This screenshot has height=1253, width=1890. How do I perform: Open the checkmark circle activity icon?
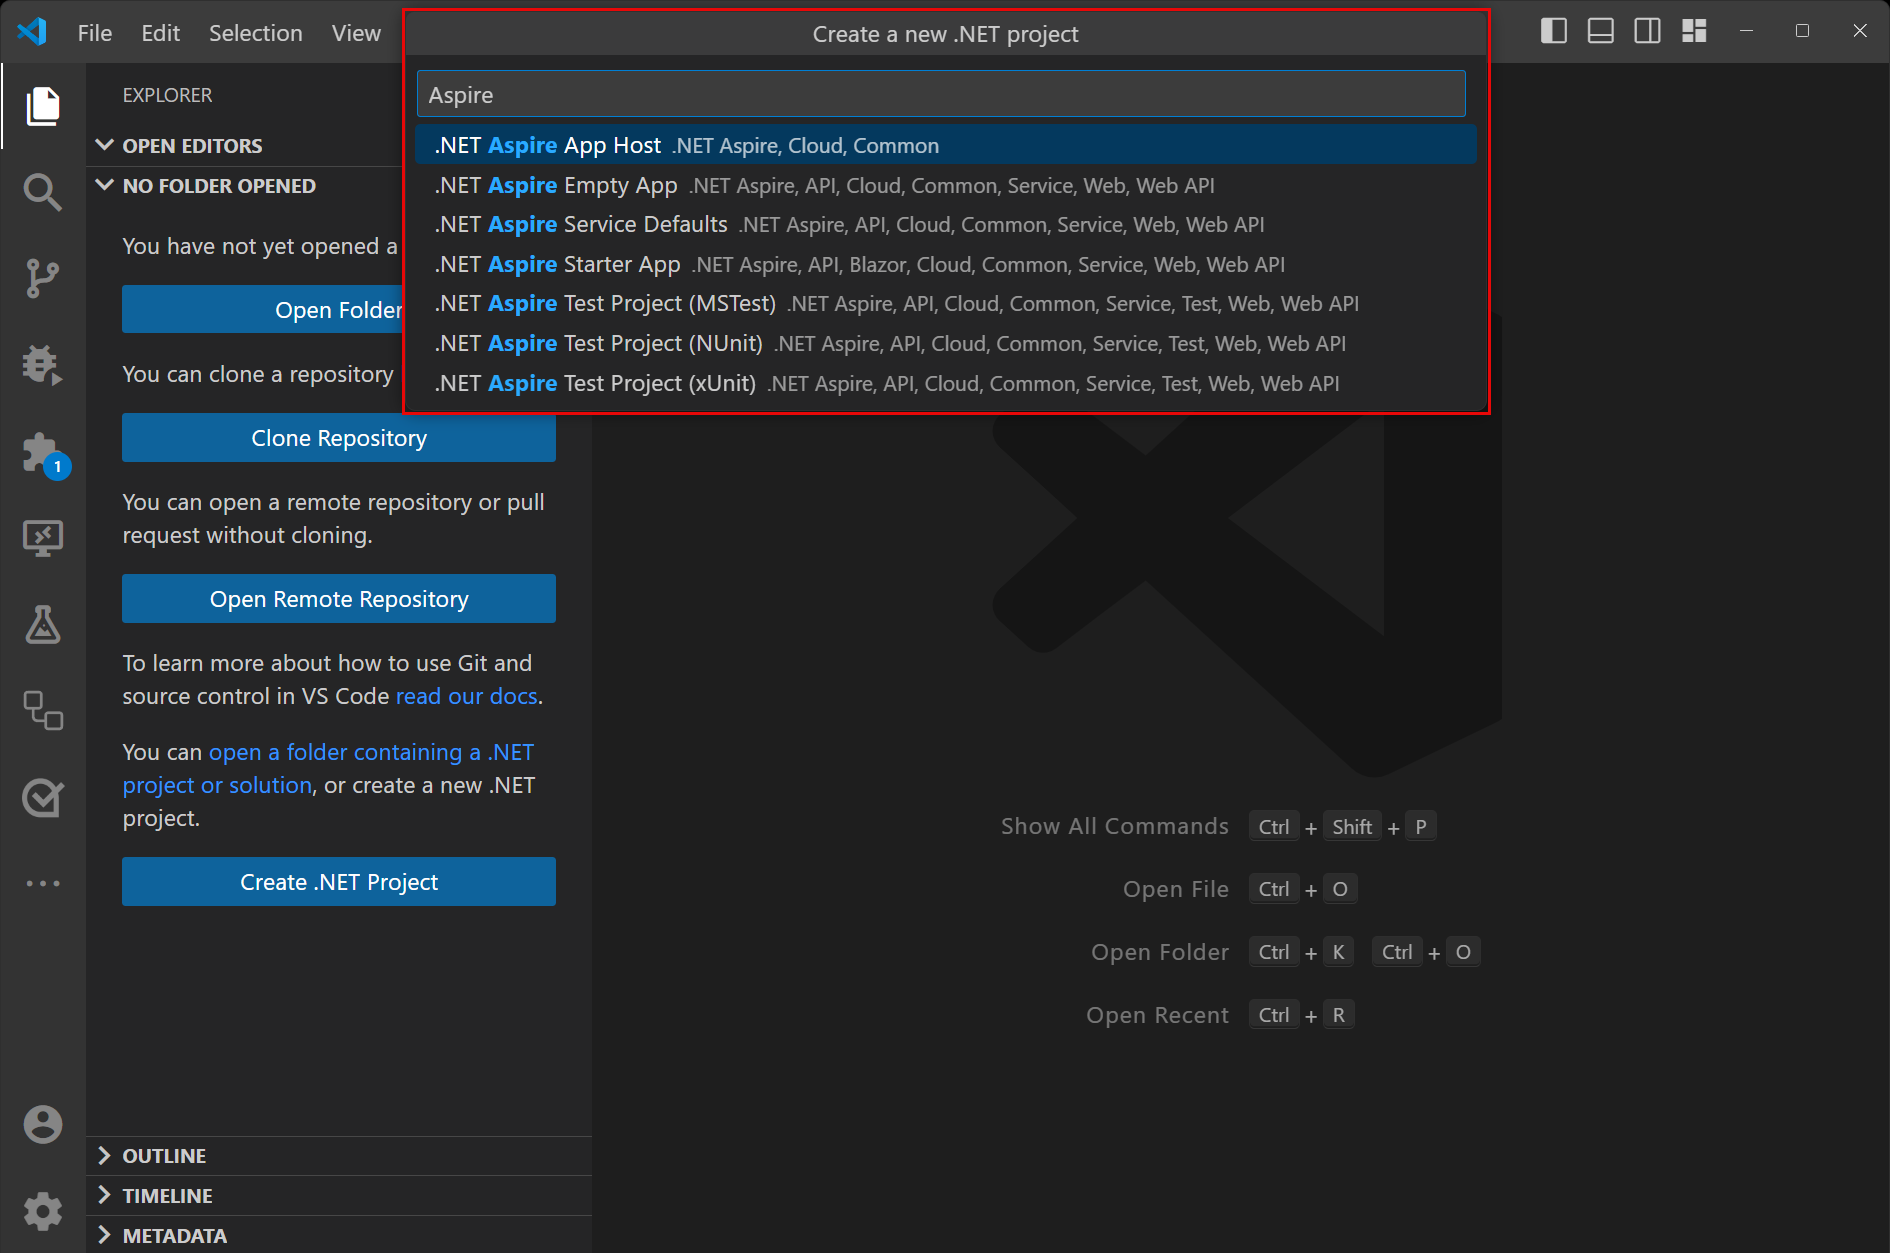point(42,797)
